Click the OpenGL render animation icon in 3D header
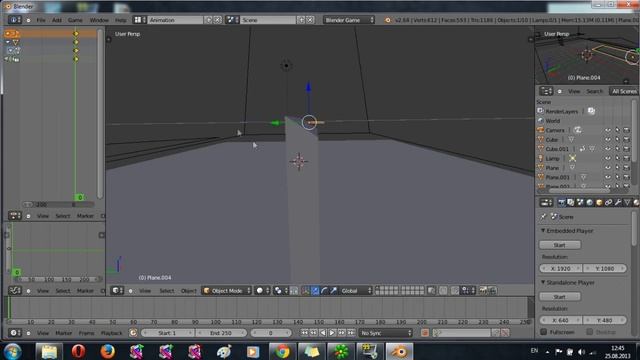Screen dimensions: 640x360 pyautogui.click(x=493, y=291)
